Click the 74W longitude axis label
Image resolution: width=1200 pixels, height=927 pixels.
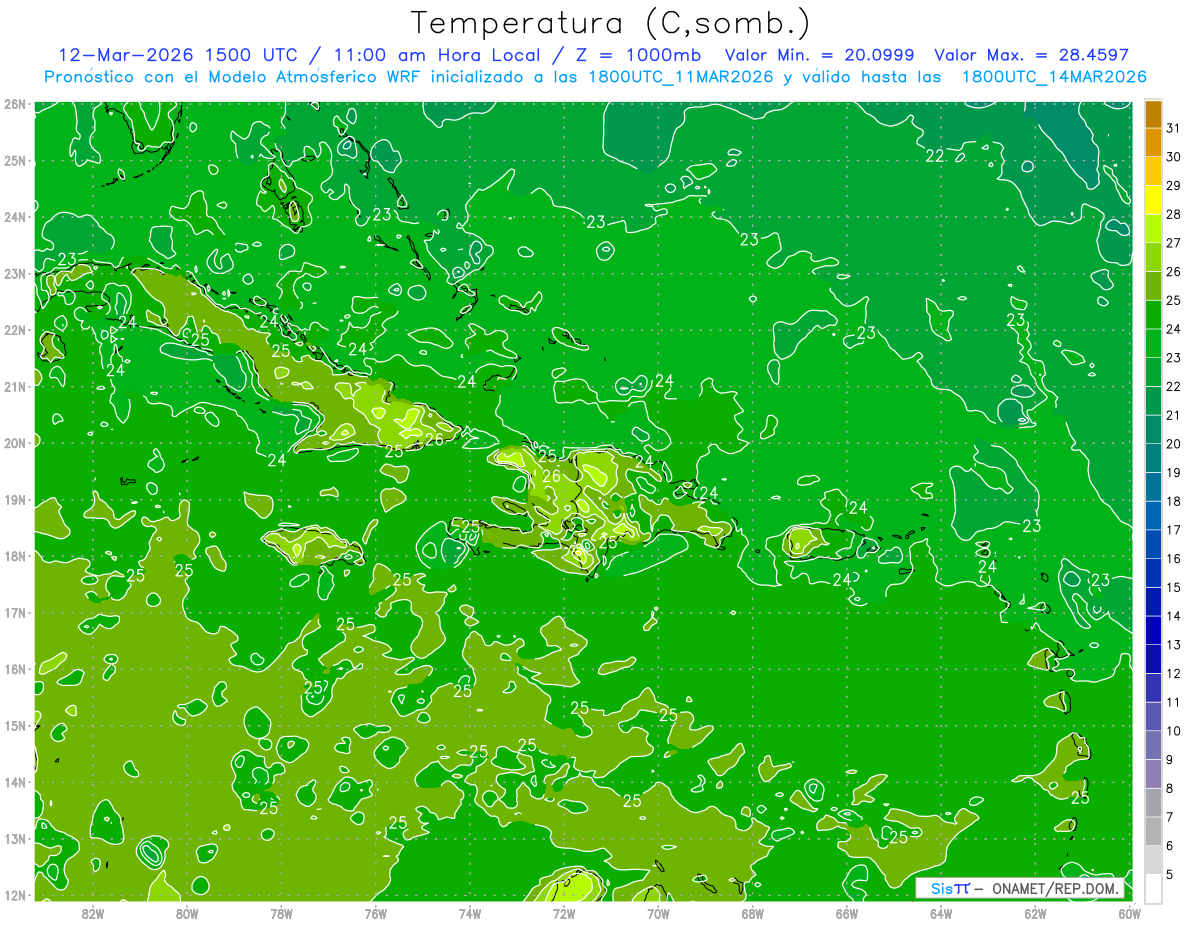tap(469, 913)
